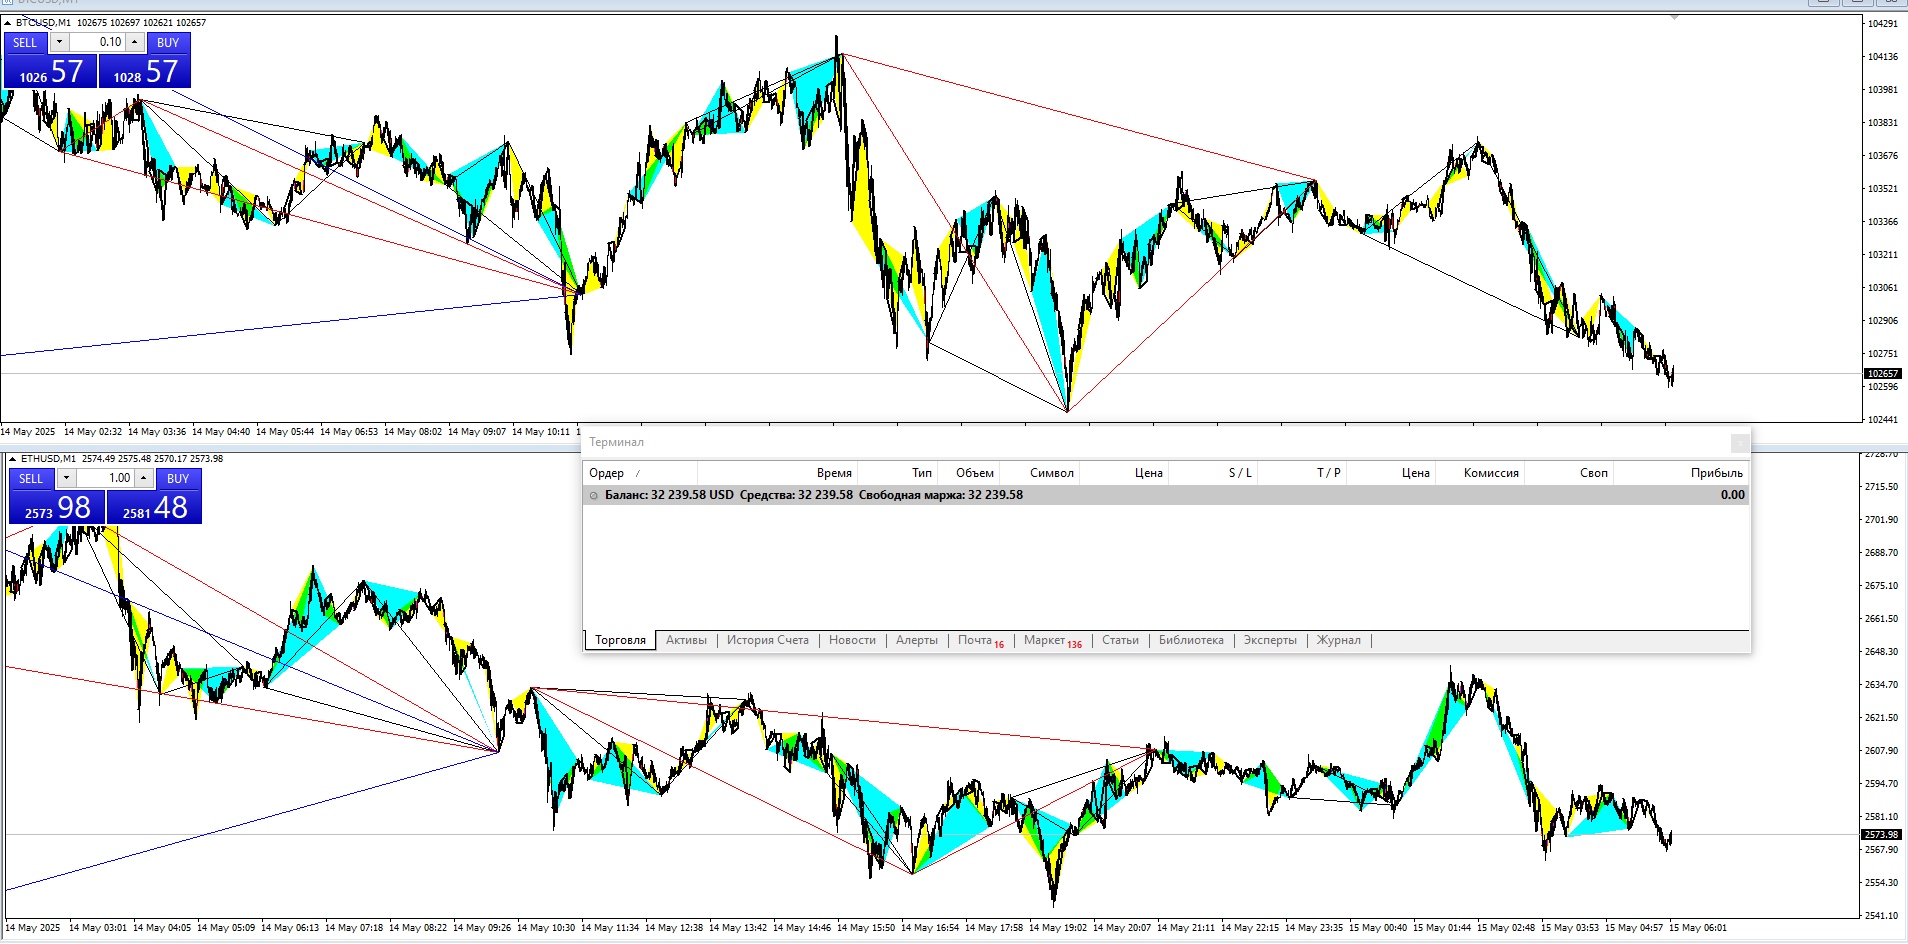This screenshot has height=944, width=1908.
Task: Decrease BTCUSD lot volume with down arrow
Action: (60, 42)
